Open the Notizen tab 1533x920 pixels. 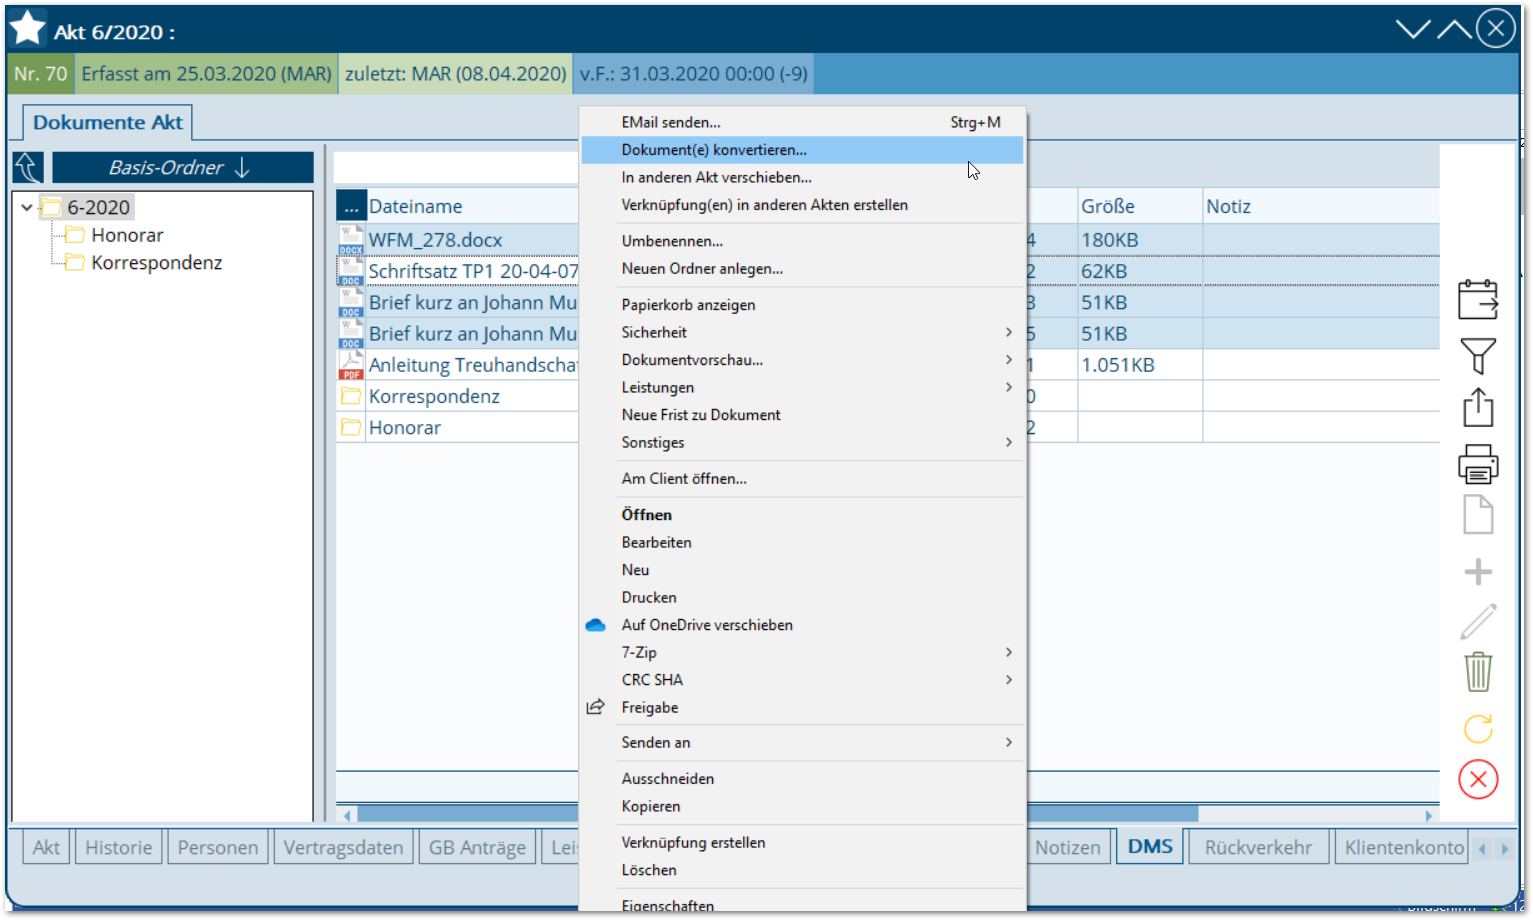pyautogui.click(x=1068, y=847)
